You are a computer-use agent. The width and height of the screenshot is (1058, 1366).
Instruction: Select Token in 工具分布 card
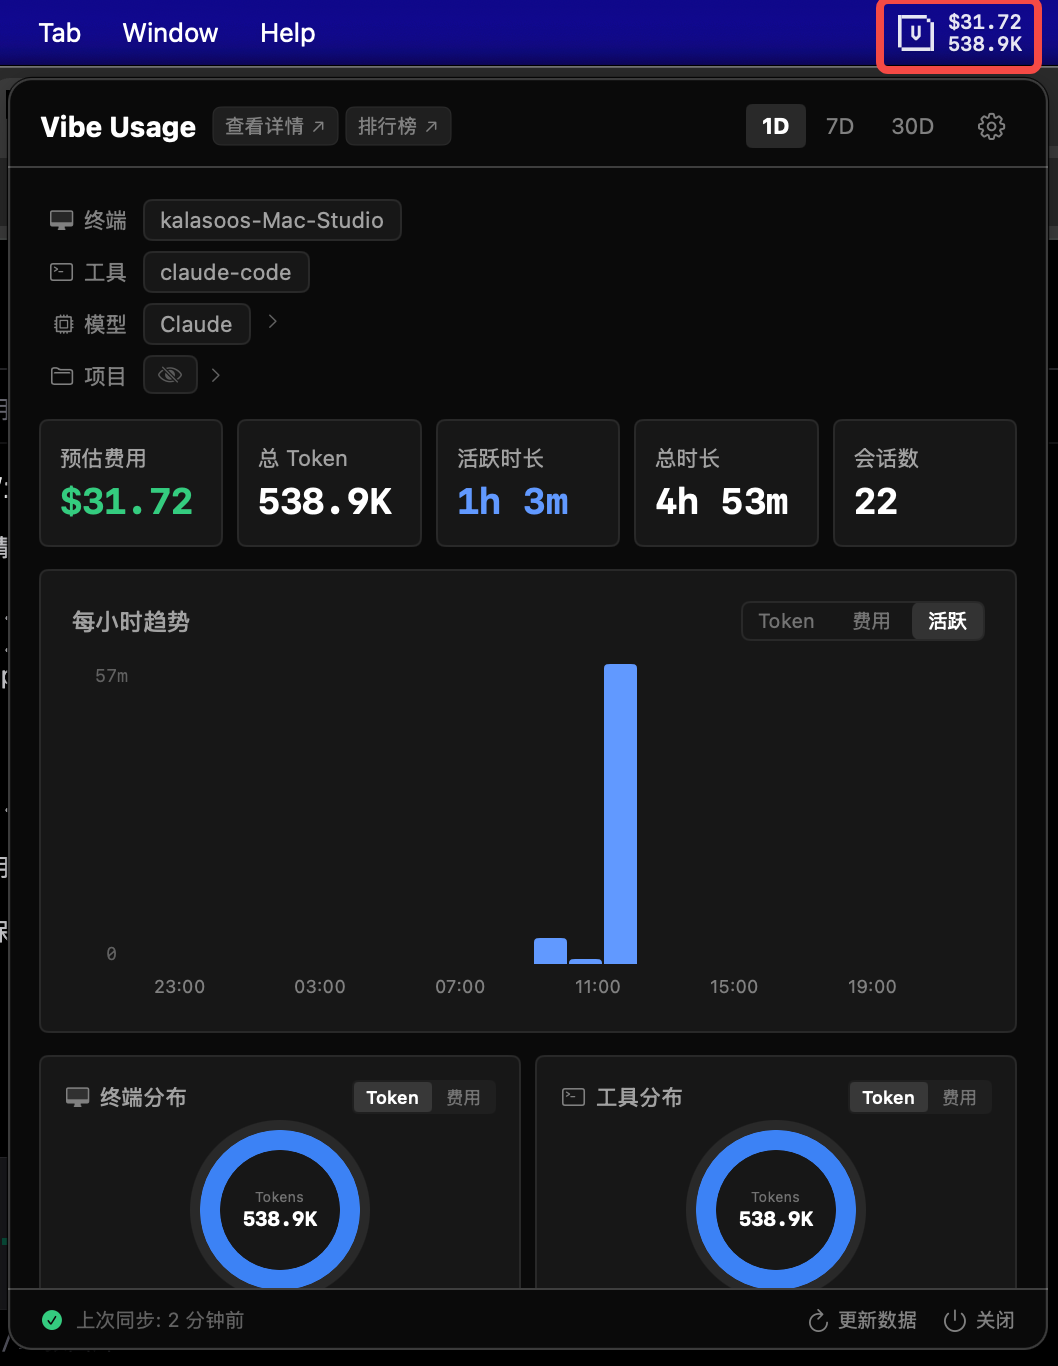tap(888, 1097)
